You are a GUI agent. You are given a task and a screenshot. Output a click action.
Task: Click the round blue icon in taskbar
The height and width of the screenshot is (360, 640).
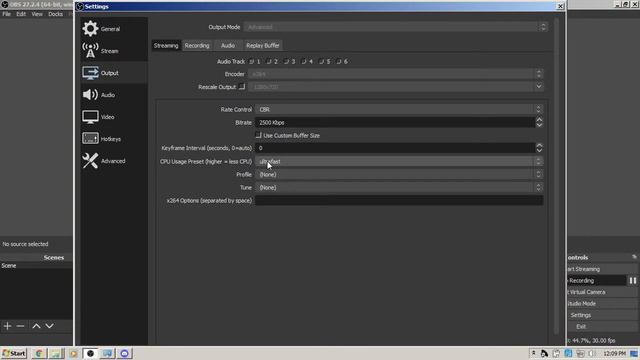tap(124, 353)
